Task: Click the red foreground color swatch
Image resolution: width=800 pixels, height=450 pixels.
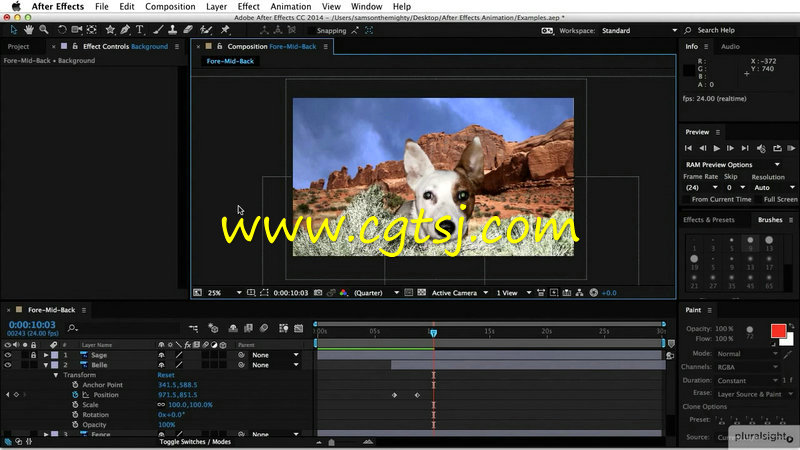Action: point(778,331)
